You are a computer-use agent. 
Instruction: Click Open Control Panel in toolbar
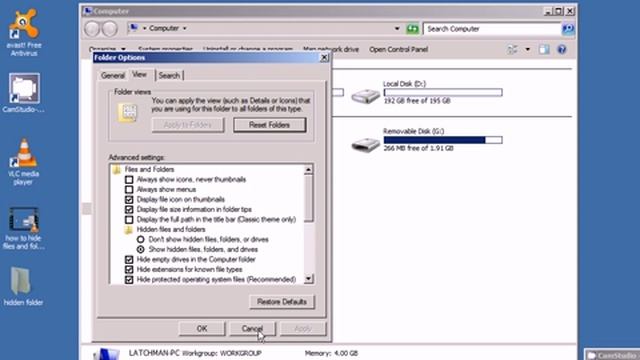click(x=398, y=49)
